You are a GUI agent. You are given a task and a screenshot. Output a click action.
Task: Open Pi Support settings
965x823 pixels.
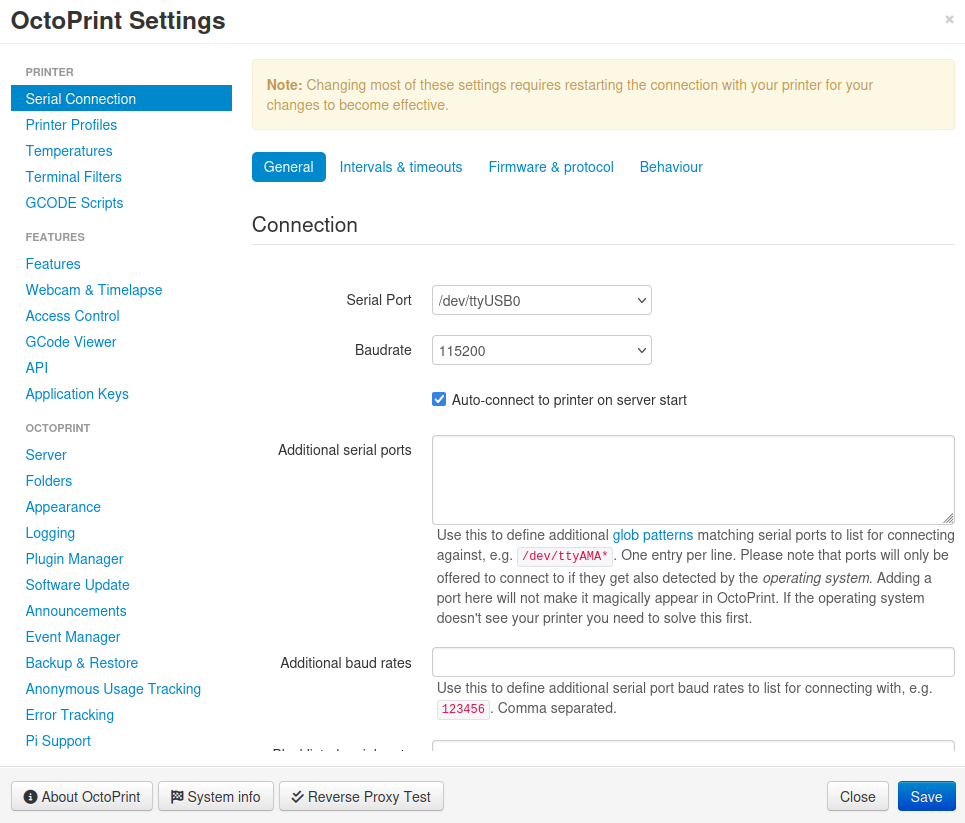tap(58, 741)
